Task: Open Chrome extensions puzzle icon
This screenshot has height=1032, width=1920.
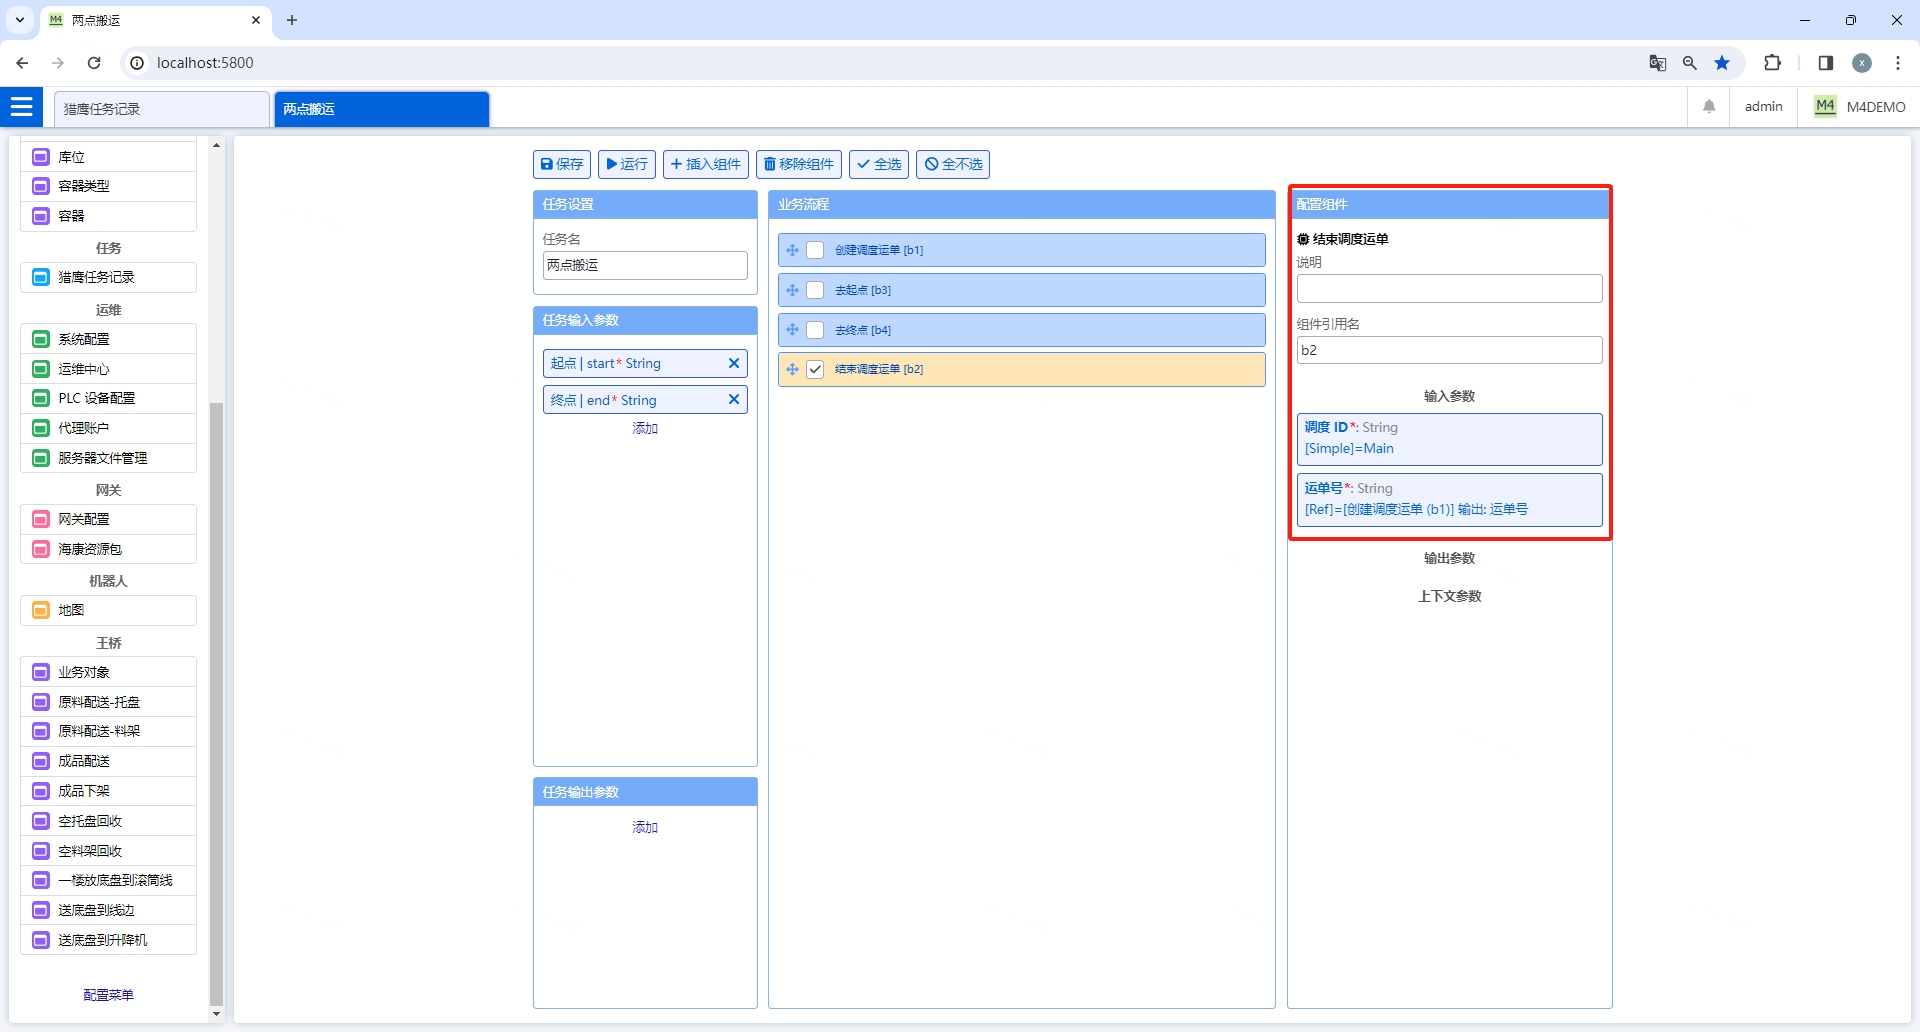Action: (1772, 63)
